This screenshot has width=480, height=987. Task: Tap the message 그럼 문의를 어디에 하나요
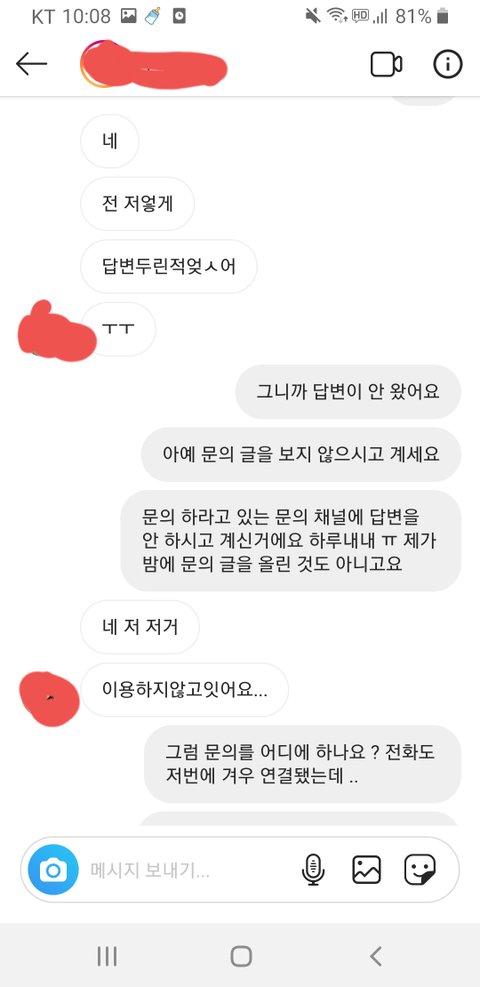(x=303, y=764)
